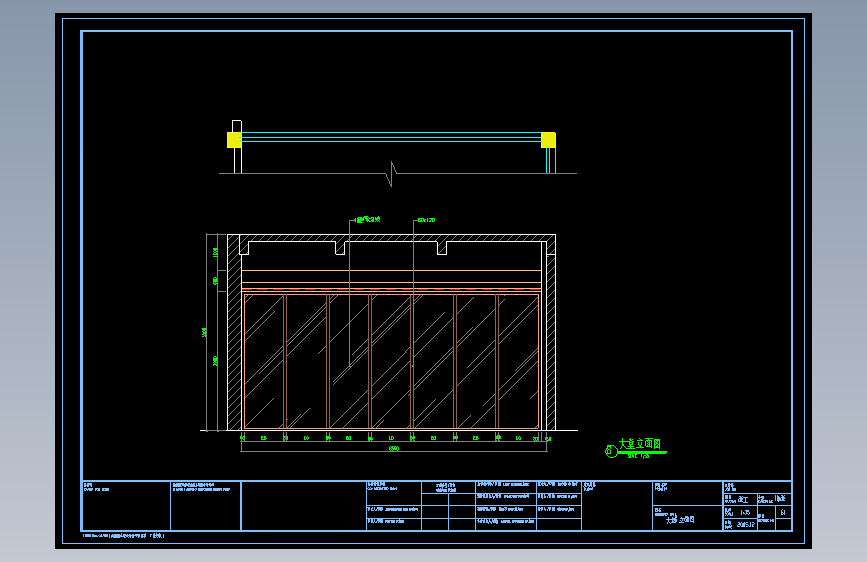Select the overall width dimension below the elevation
The width and height of the screenshot is (867, 562).
click(x=394, y=449)
